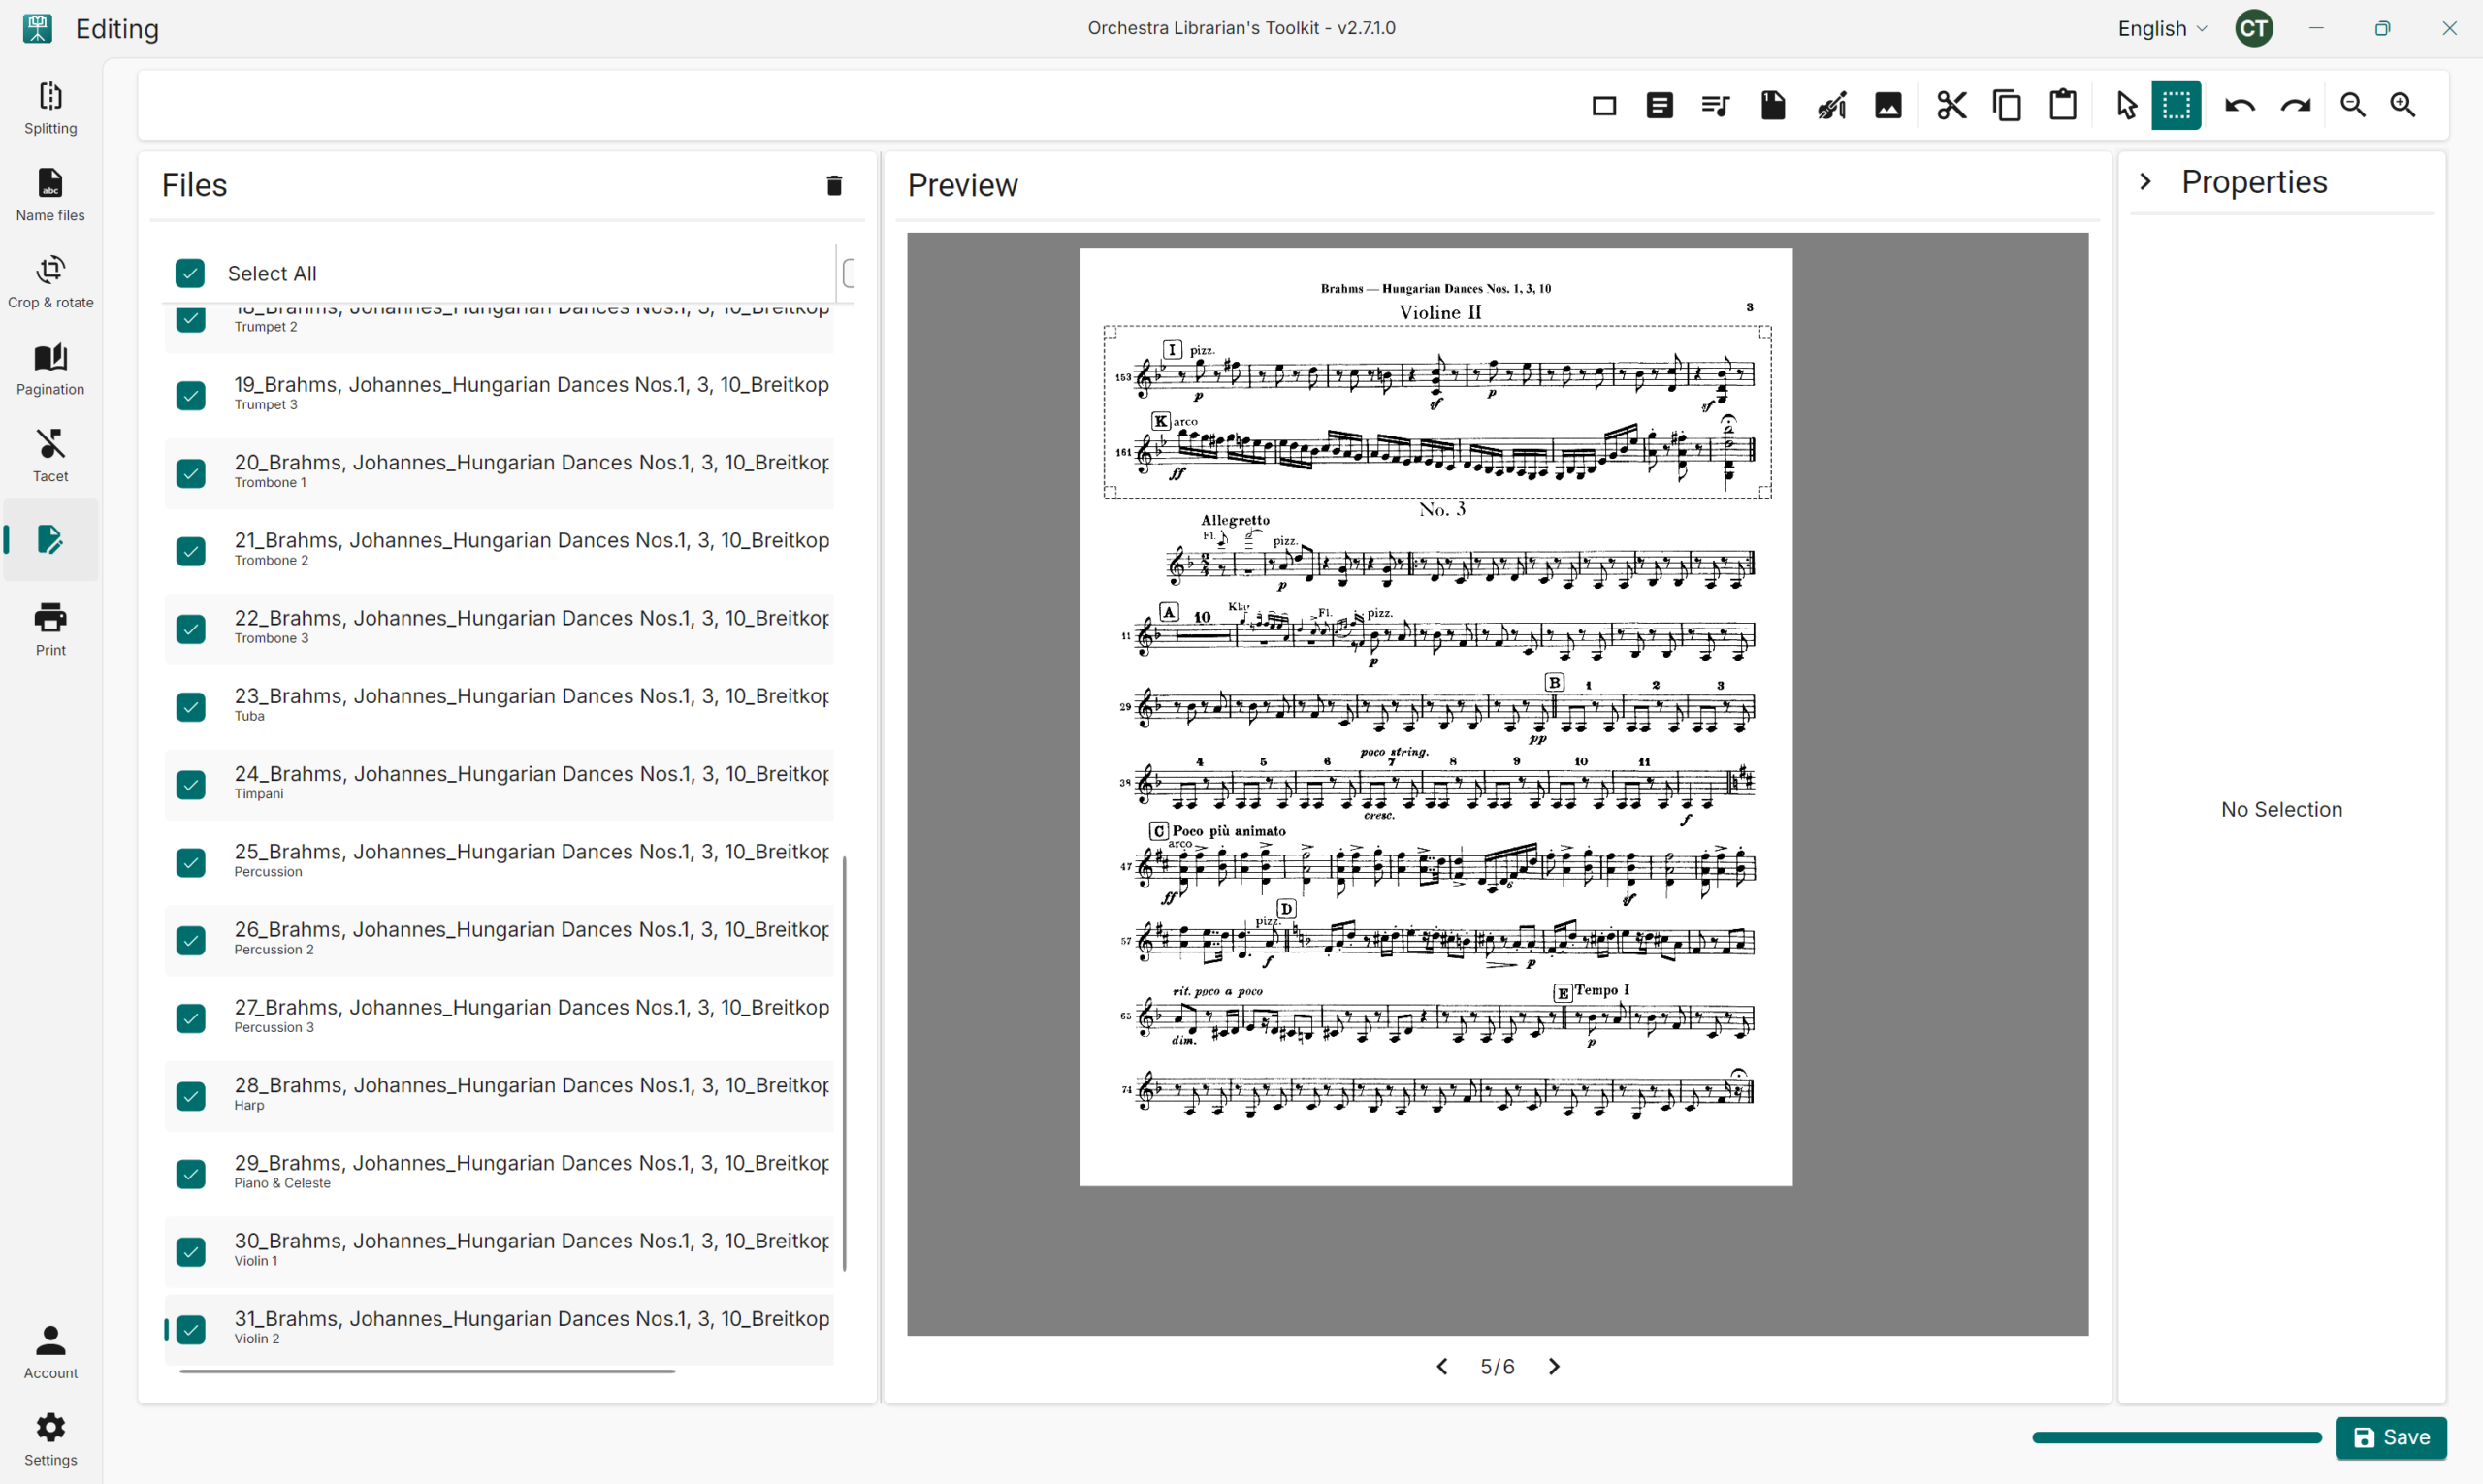The height and width of the screenshot is (1484, 2483).
Task: Click the CT user avatar
Action: (x=2254, y=28)
